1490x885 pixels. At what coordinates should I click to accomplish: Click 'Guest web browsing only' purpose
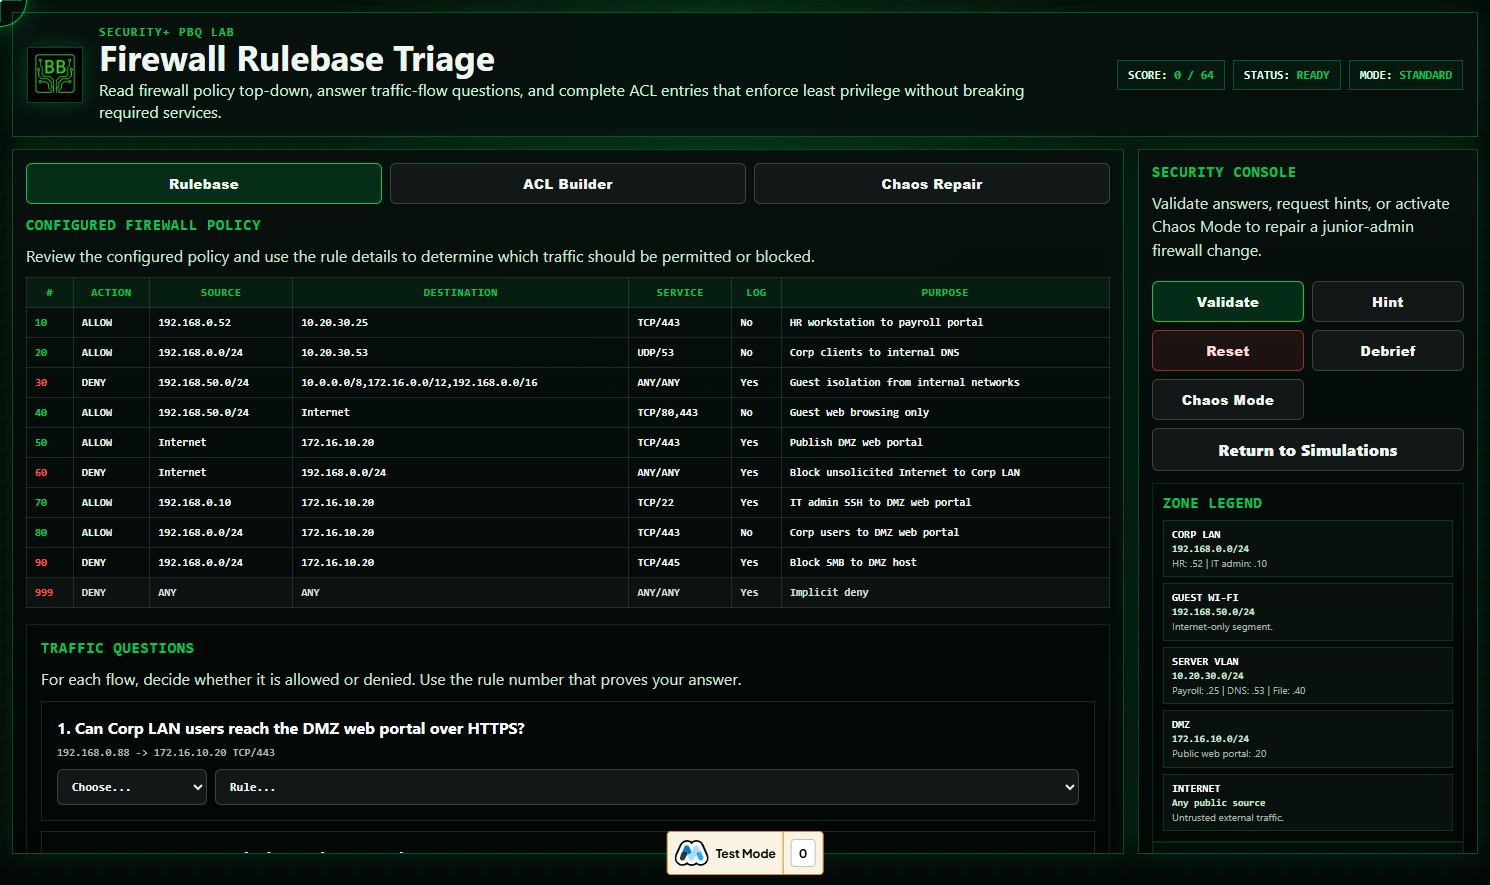tap(859, 413)
